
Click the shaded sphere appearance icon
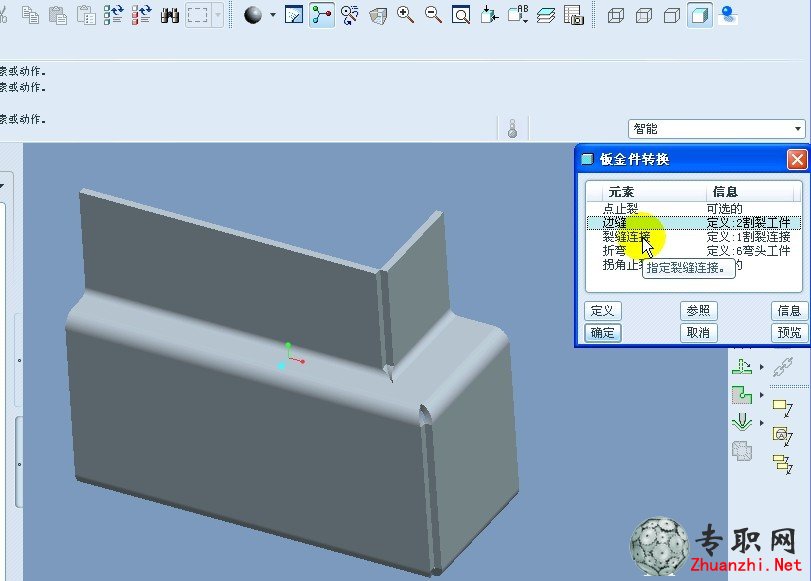tap(253, 15)
